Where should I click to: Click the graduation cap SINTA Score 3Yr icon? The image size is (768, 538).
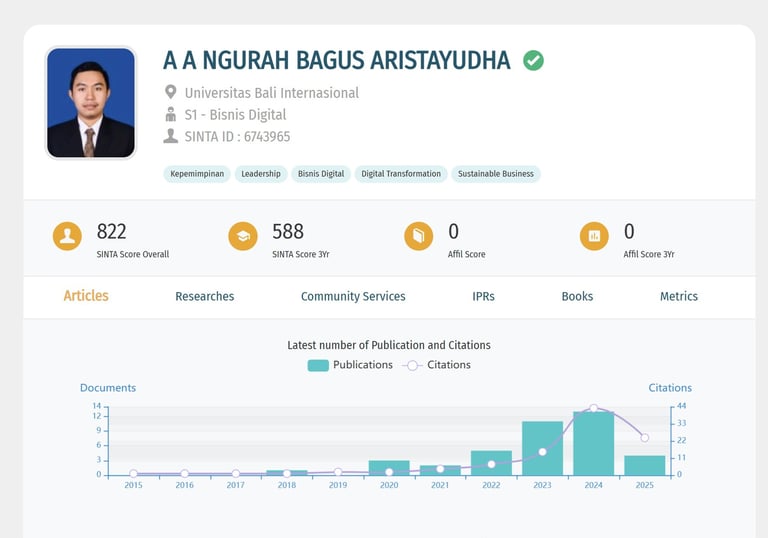pyautogui.click(x=243, y=236)
